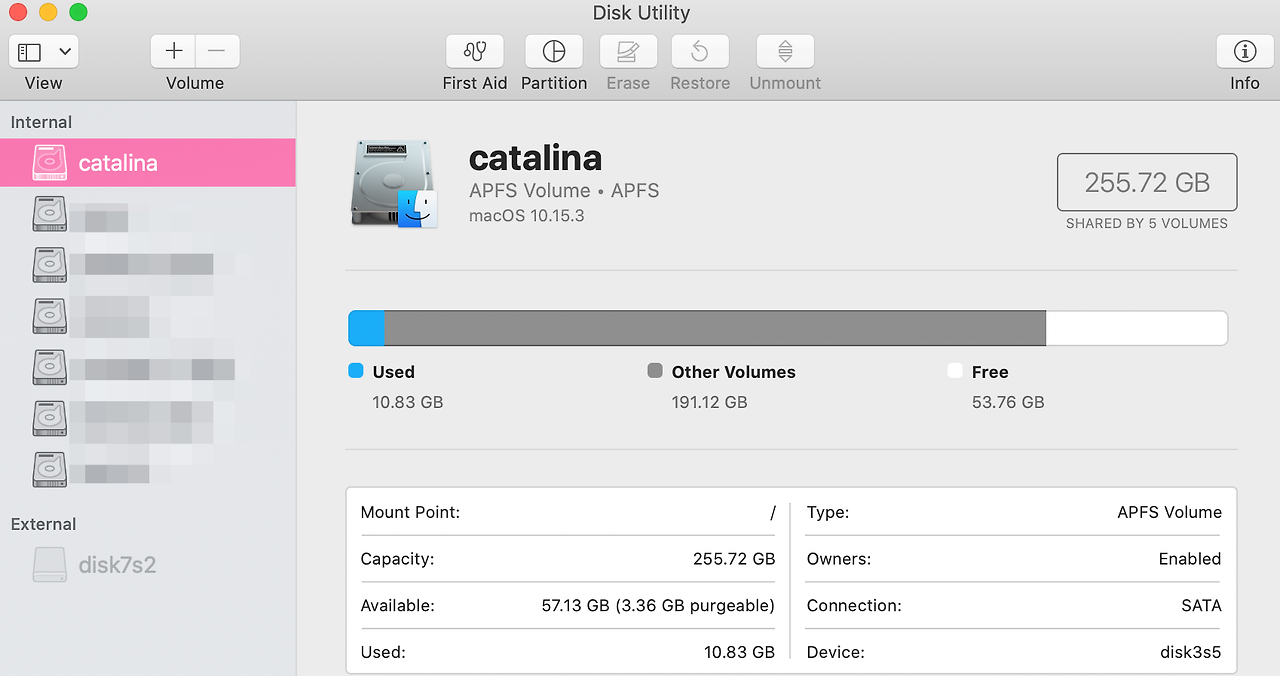This screenshot has width=1280, height=676.
Task: Click the Restore toolbar icon
Action: (x=700, y=51)
